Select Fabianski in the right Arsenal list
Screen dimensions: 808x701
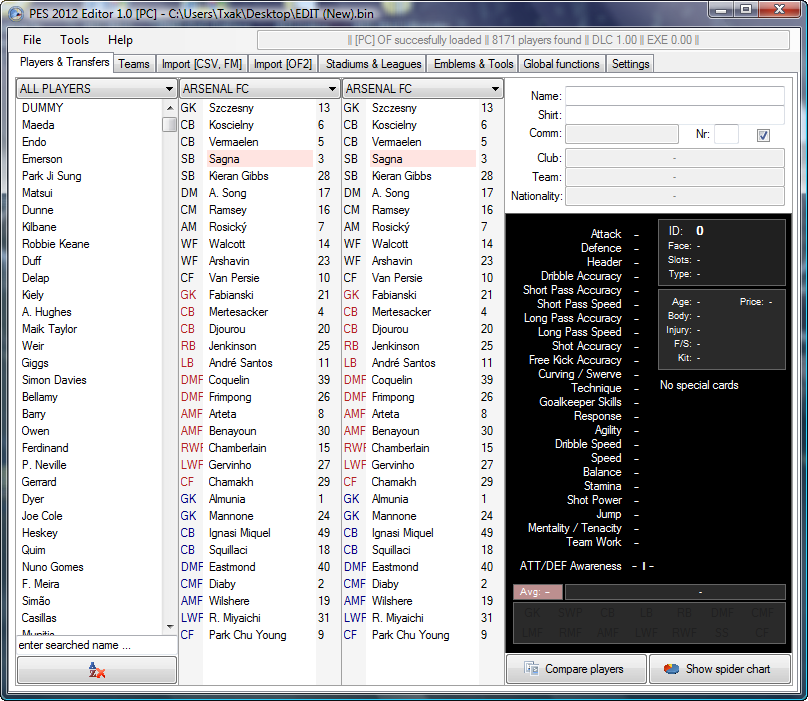(x=394, y=295)
